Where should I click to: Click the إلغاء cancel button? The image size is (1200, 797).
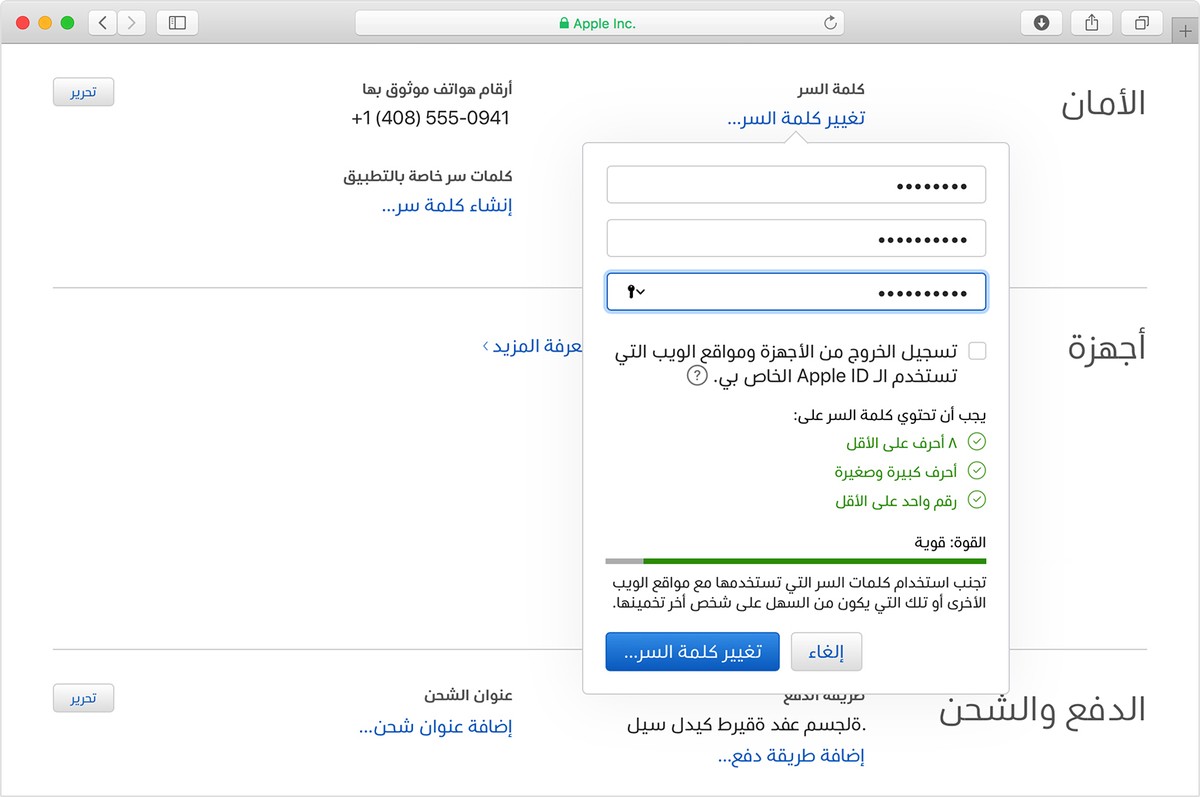click(826, 652)
